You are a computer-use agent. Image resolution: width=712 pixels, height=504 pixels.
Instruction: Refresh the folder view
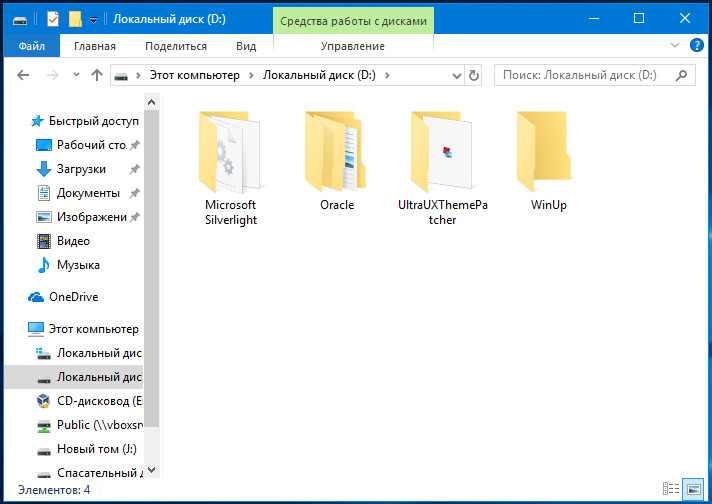click(x=474, y=75)
